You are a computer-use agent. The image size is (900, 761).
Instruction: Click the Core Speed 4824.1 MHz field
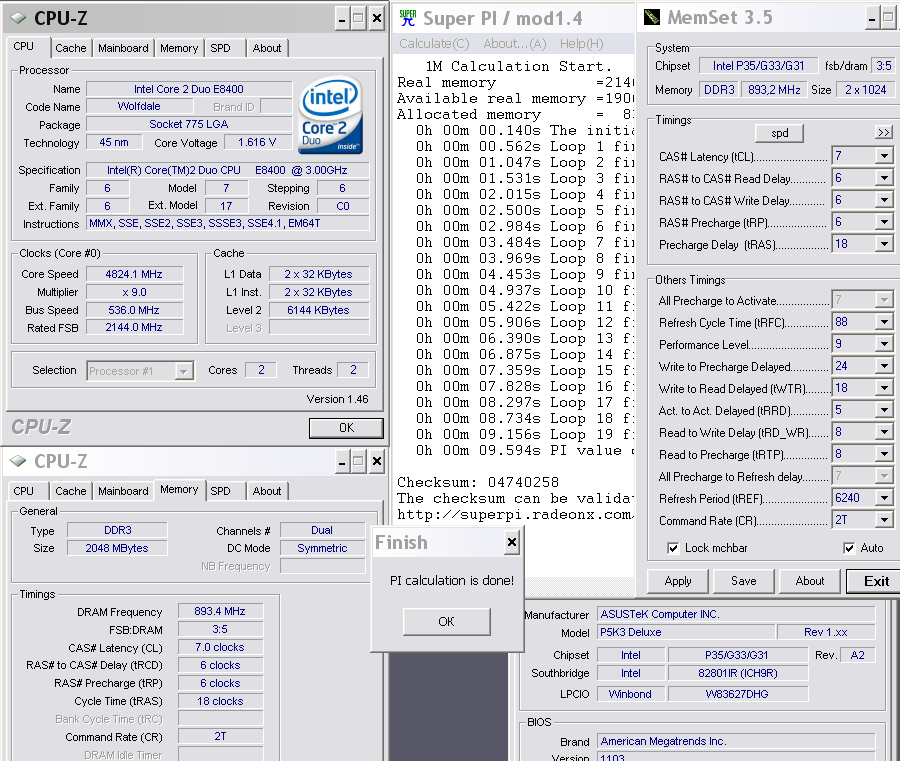(x=134, y=274)
